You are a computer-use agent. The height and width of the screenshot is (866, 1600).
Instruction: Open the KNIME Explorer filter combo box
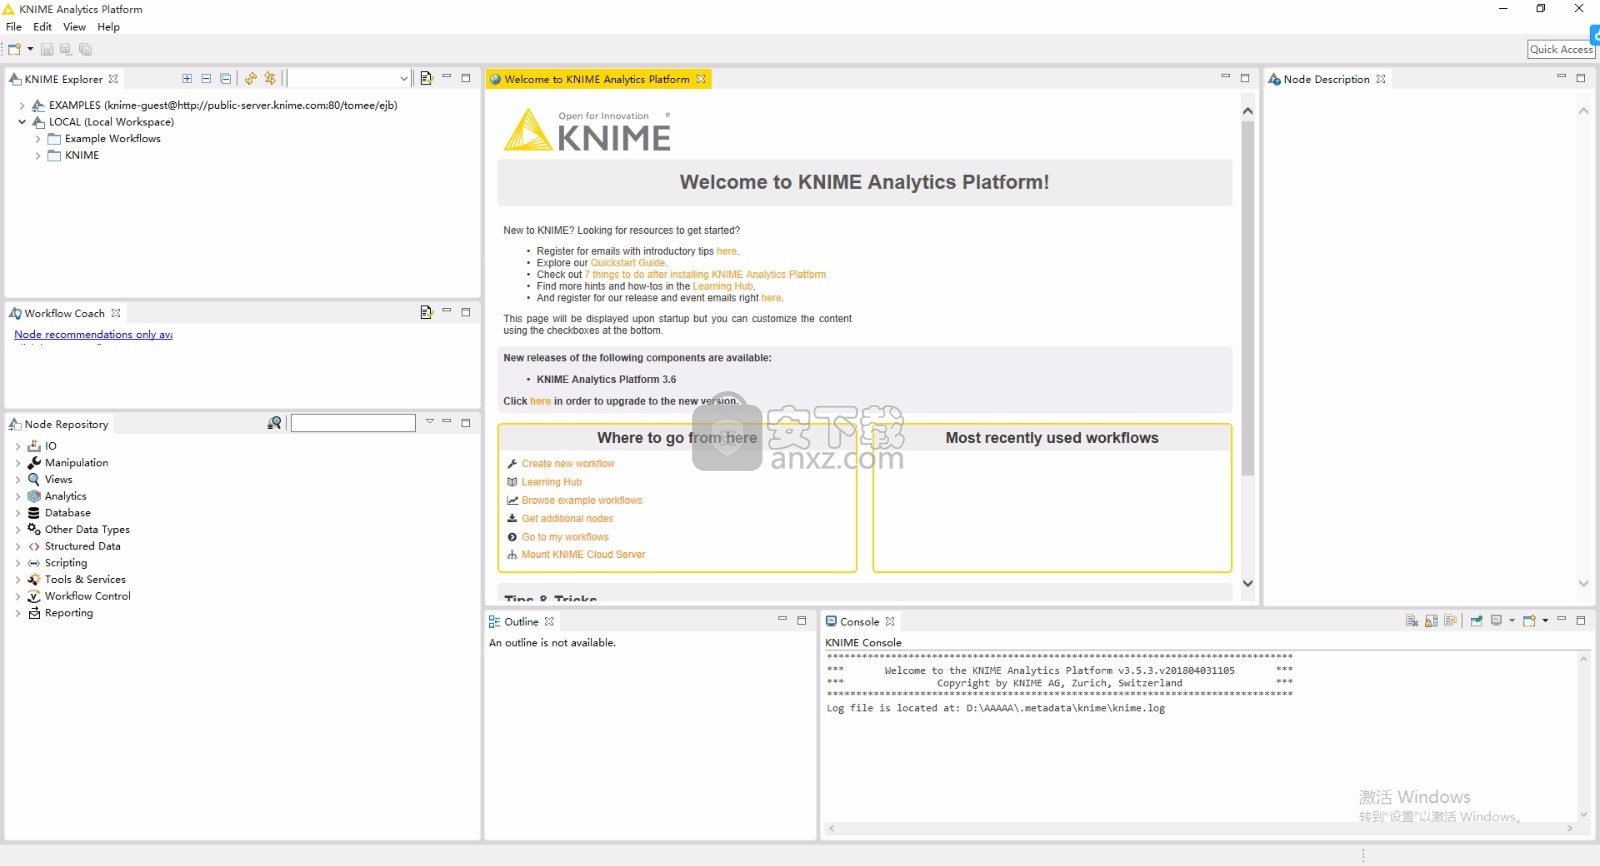tap(350, 78)
